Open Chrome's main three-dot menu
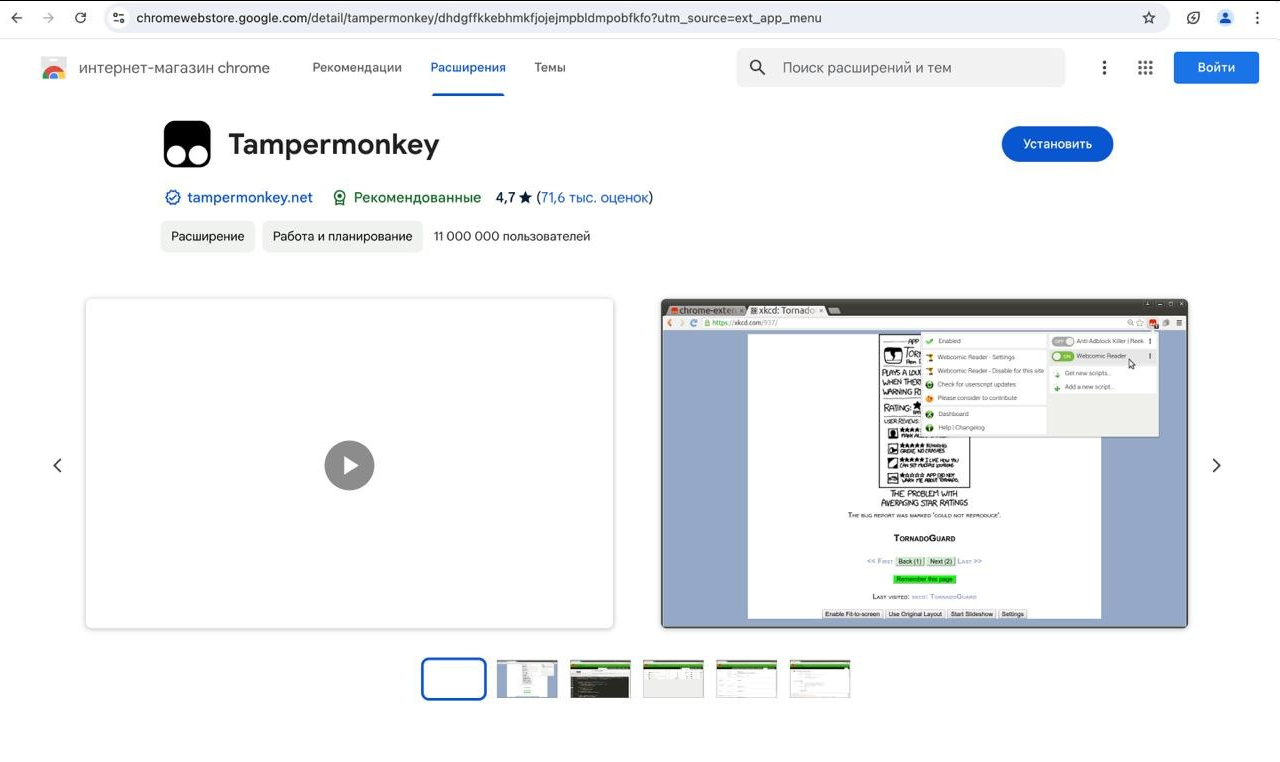 [x=1257, y=18]
